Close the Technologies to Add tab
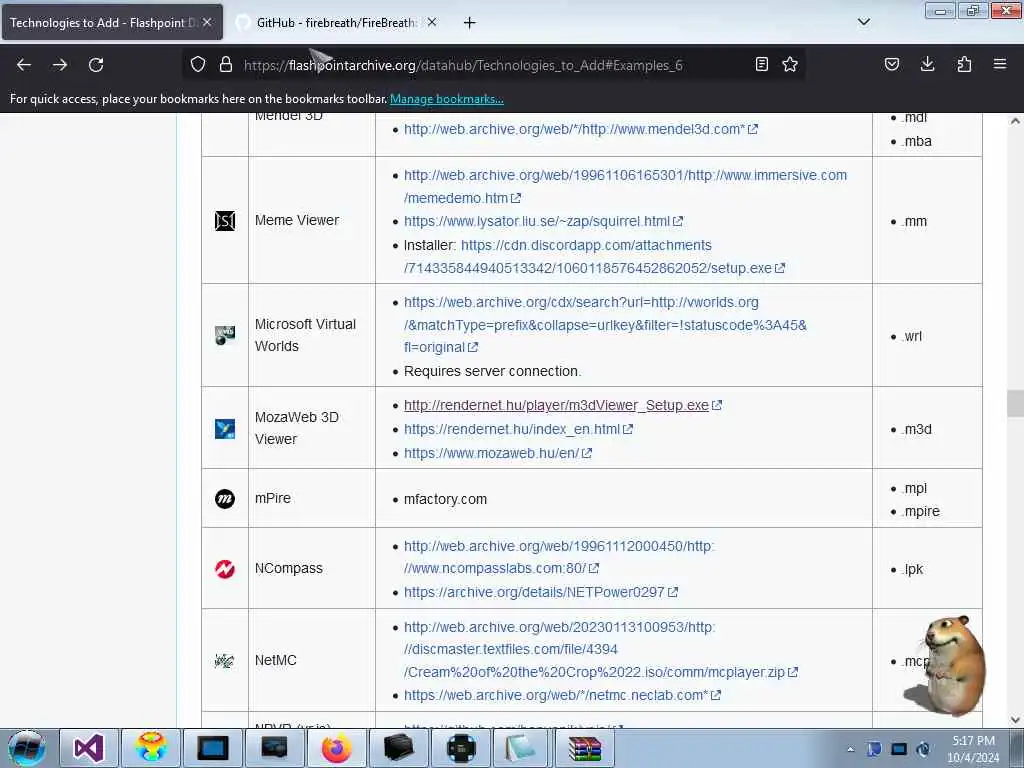1024x768 pixels. point(207,22)
